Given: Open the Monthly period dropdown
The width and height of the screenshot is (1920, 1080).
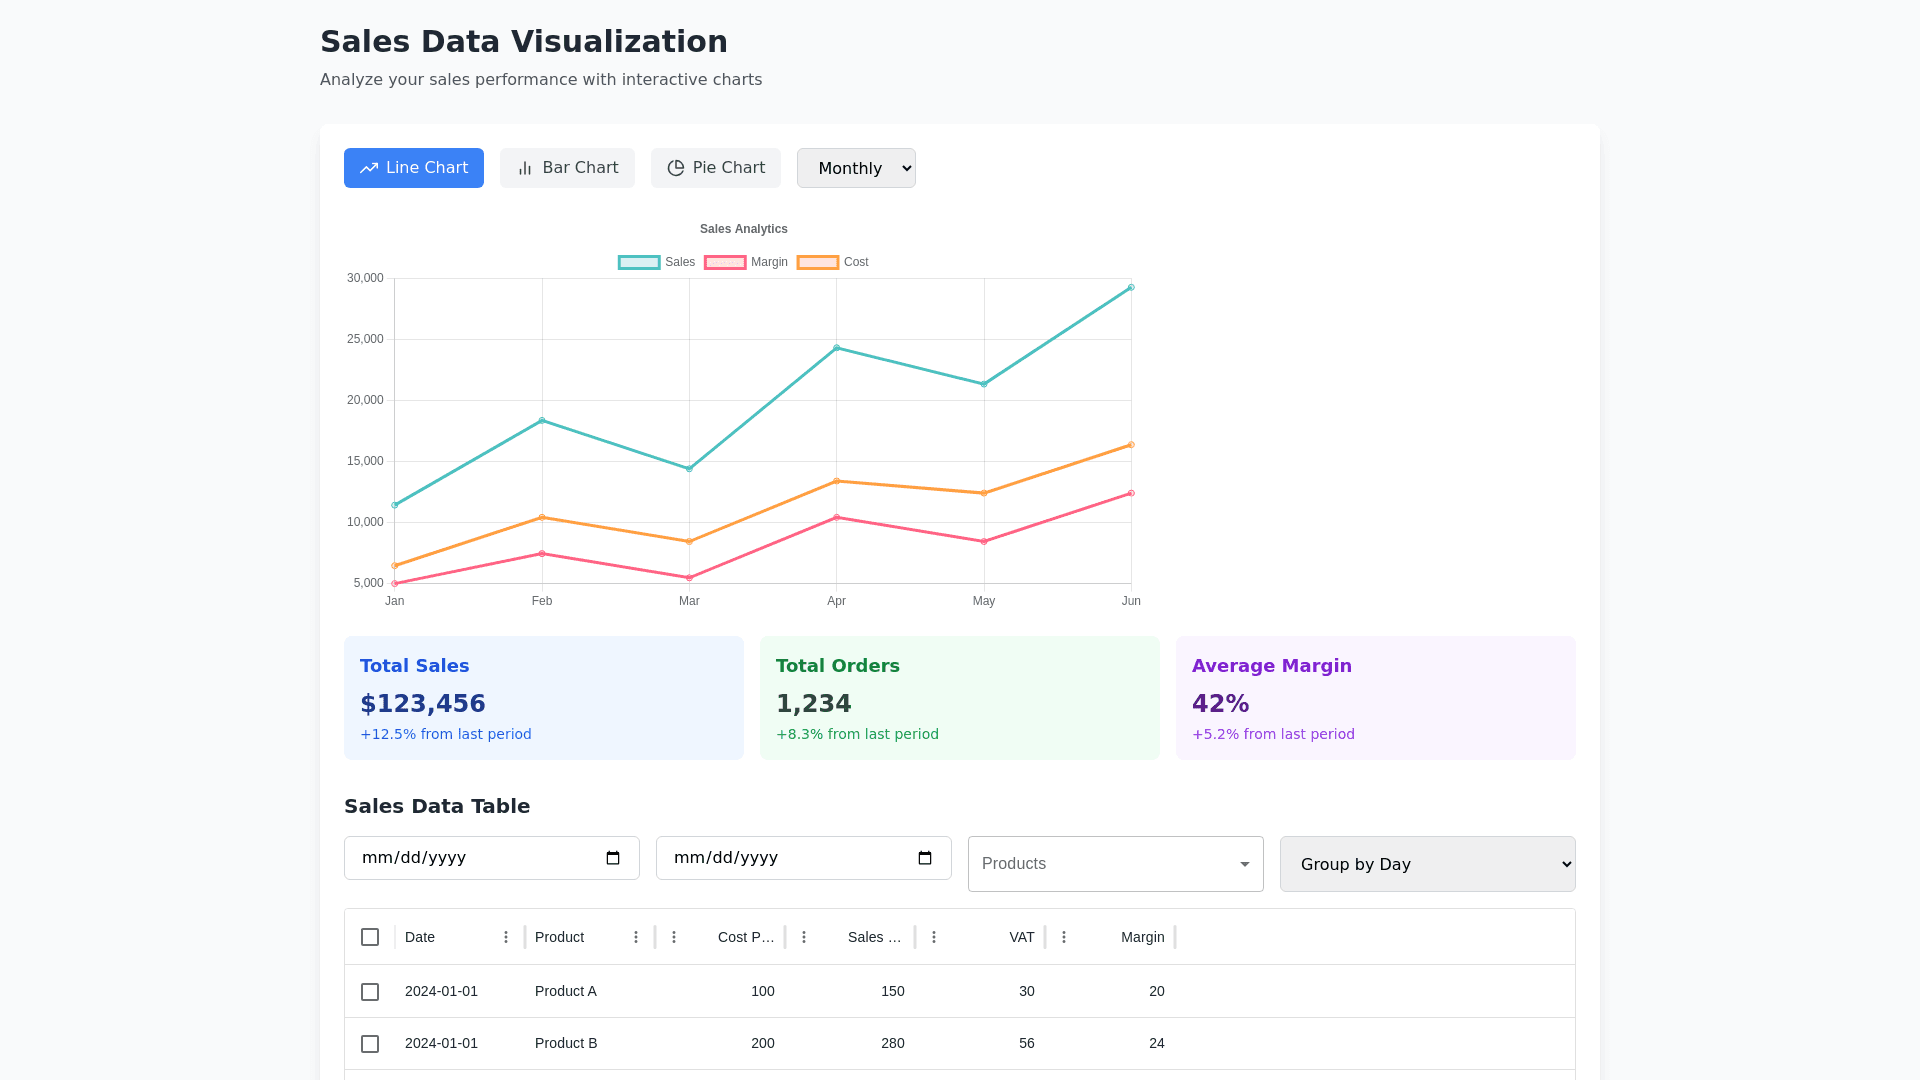Looking at the screenshot, I should (x=856, y=168).
